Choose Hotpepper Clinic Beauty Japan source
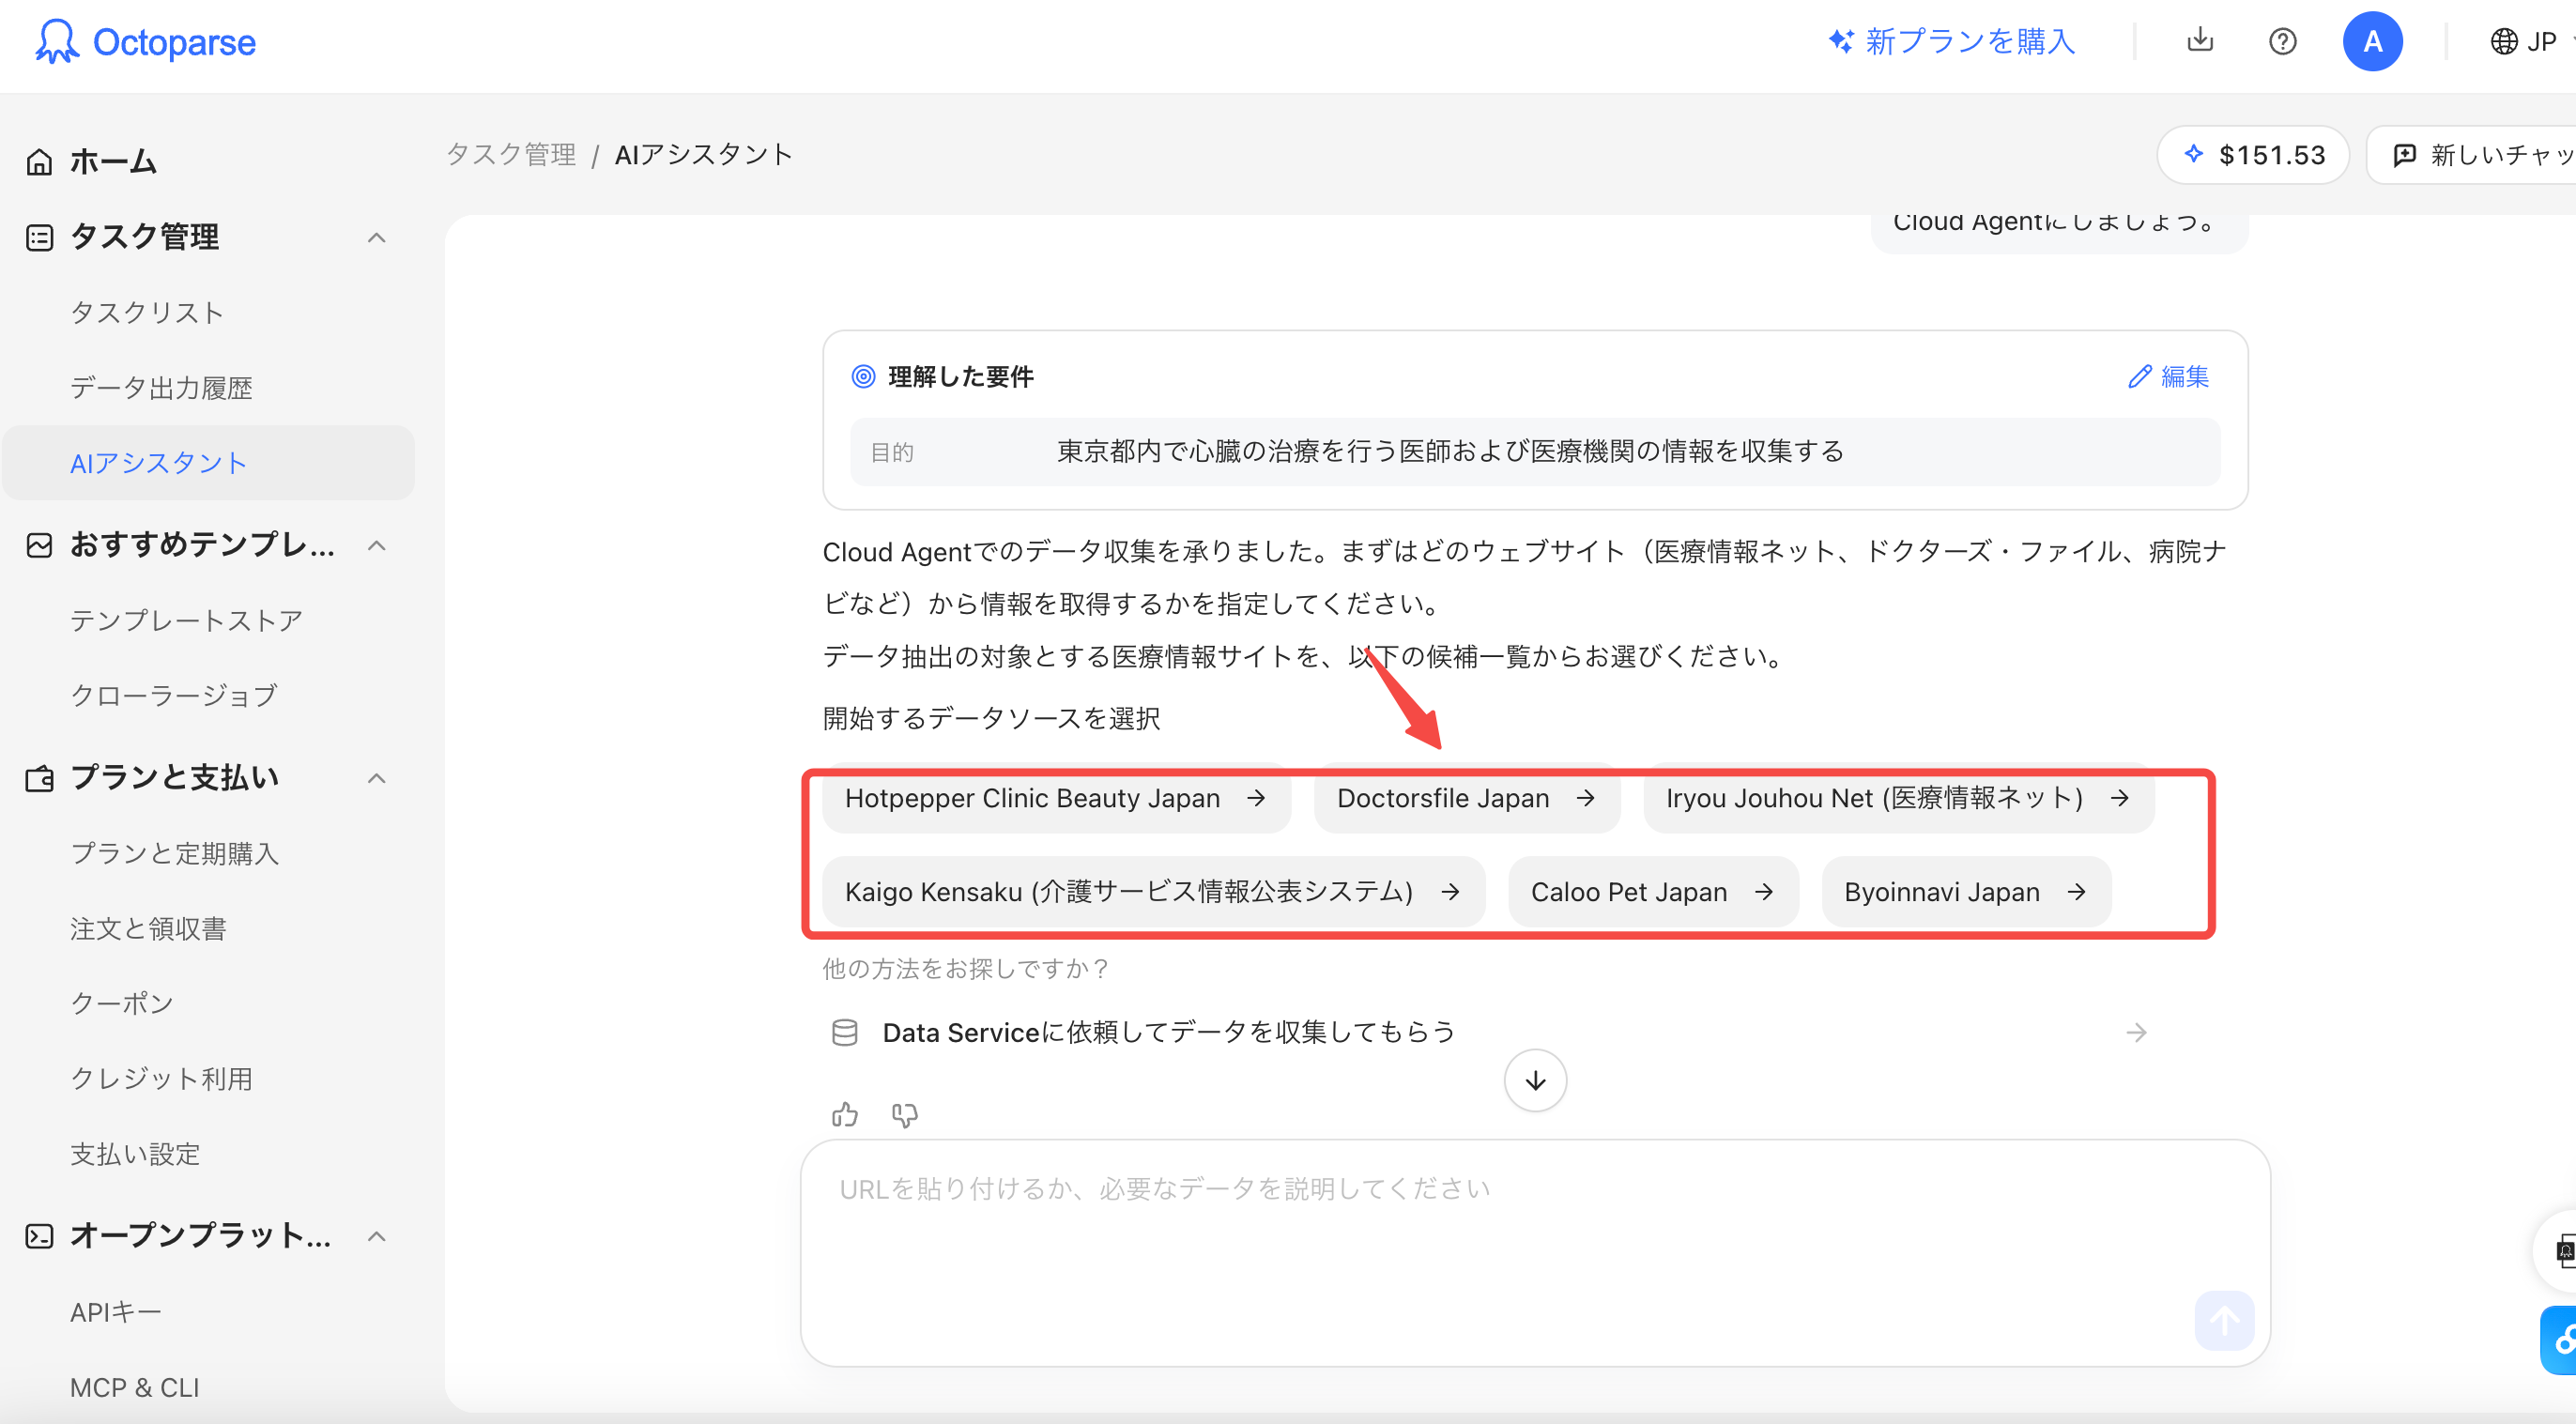Screen dimensions: 2576x1424 click(1056, 798)
